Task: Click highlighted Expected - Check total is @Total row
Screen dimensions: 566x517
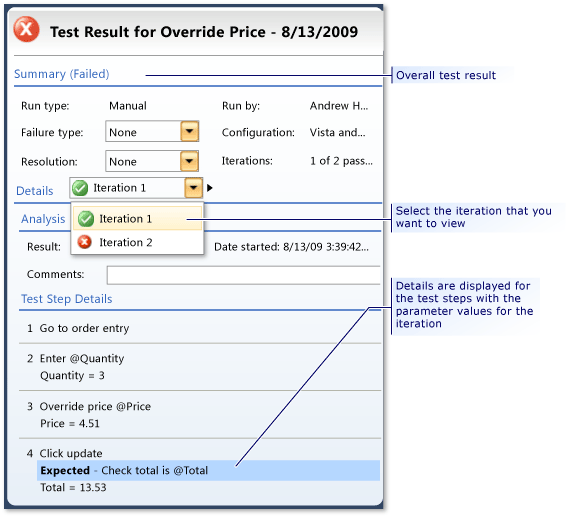Action: [x=208, y=470]
